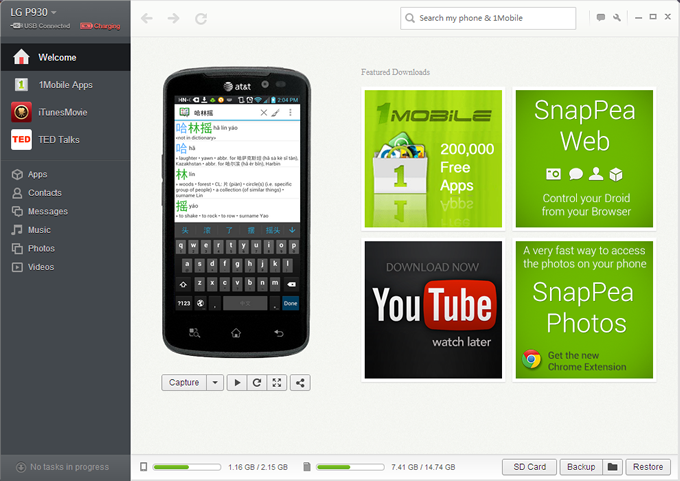The width and height of the screenshot is (680, 481).
Task: Share the phone screenshot
Action: coord(300,383)
